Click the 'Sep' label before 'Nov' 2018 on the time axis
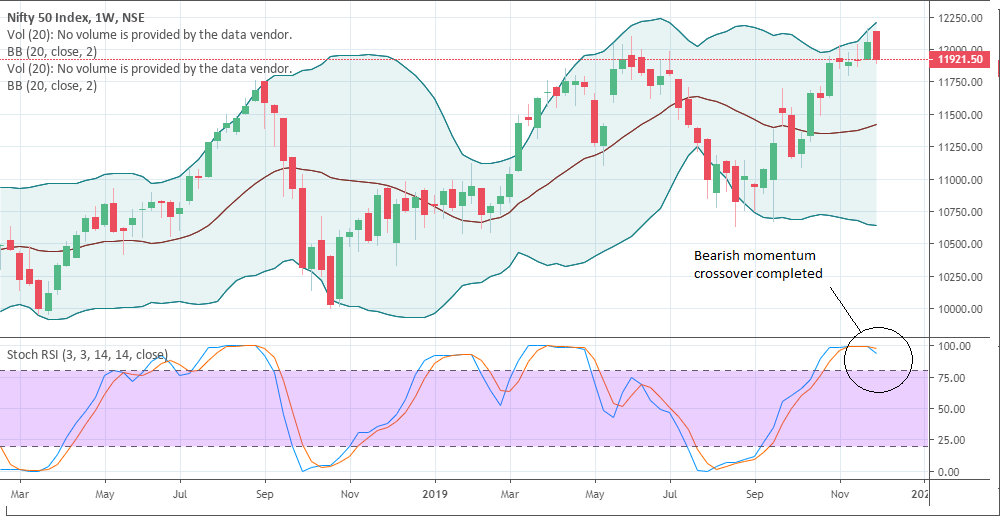 click(x=265, y=494)
